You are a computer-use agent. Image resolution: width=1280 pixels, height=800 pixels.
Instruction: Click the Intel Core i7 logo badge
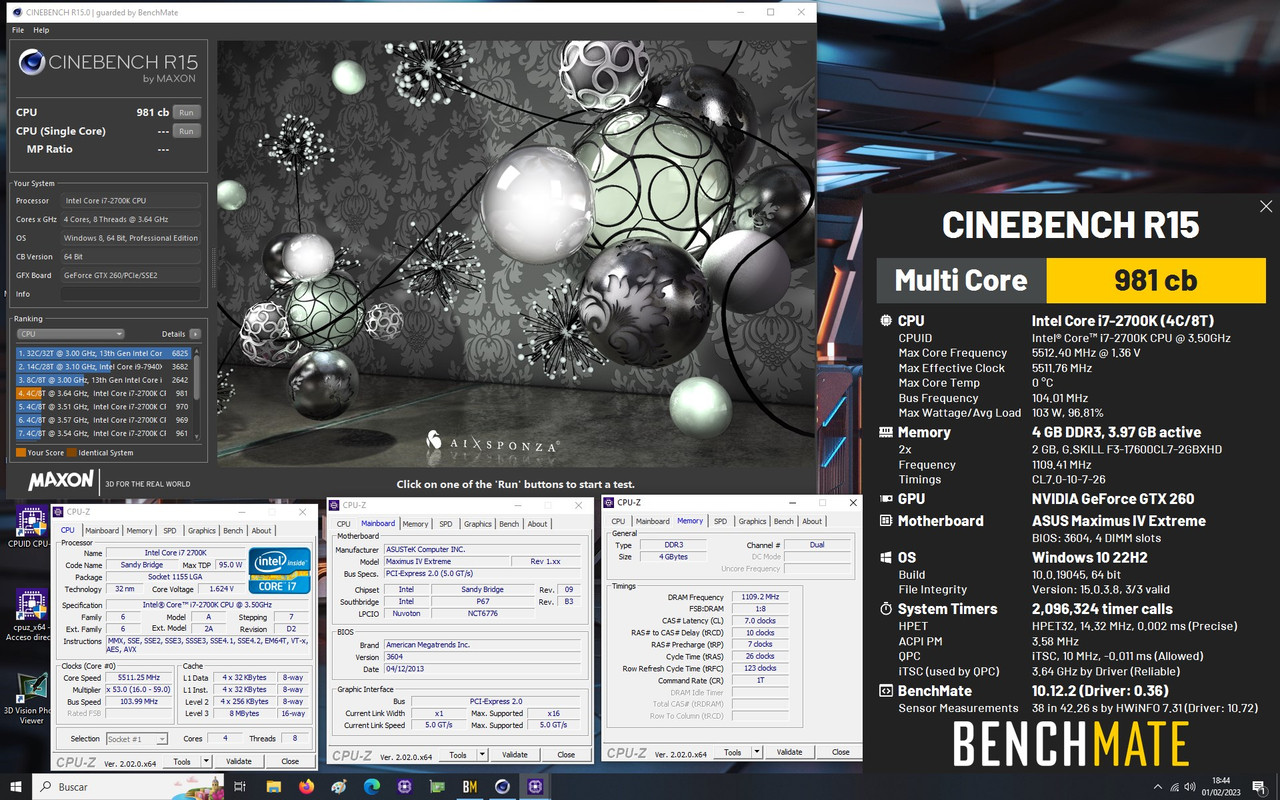click(278, 572)
